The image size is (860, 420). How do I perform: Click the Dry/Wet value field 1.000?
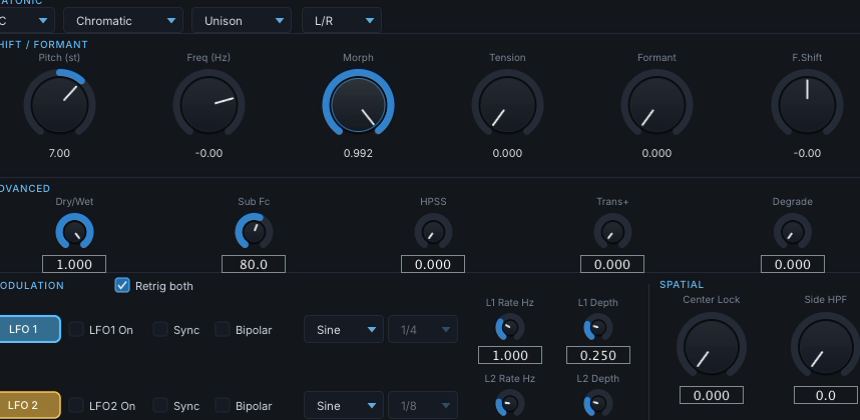point(74,264)
